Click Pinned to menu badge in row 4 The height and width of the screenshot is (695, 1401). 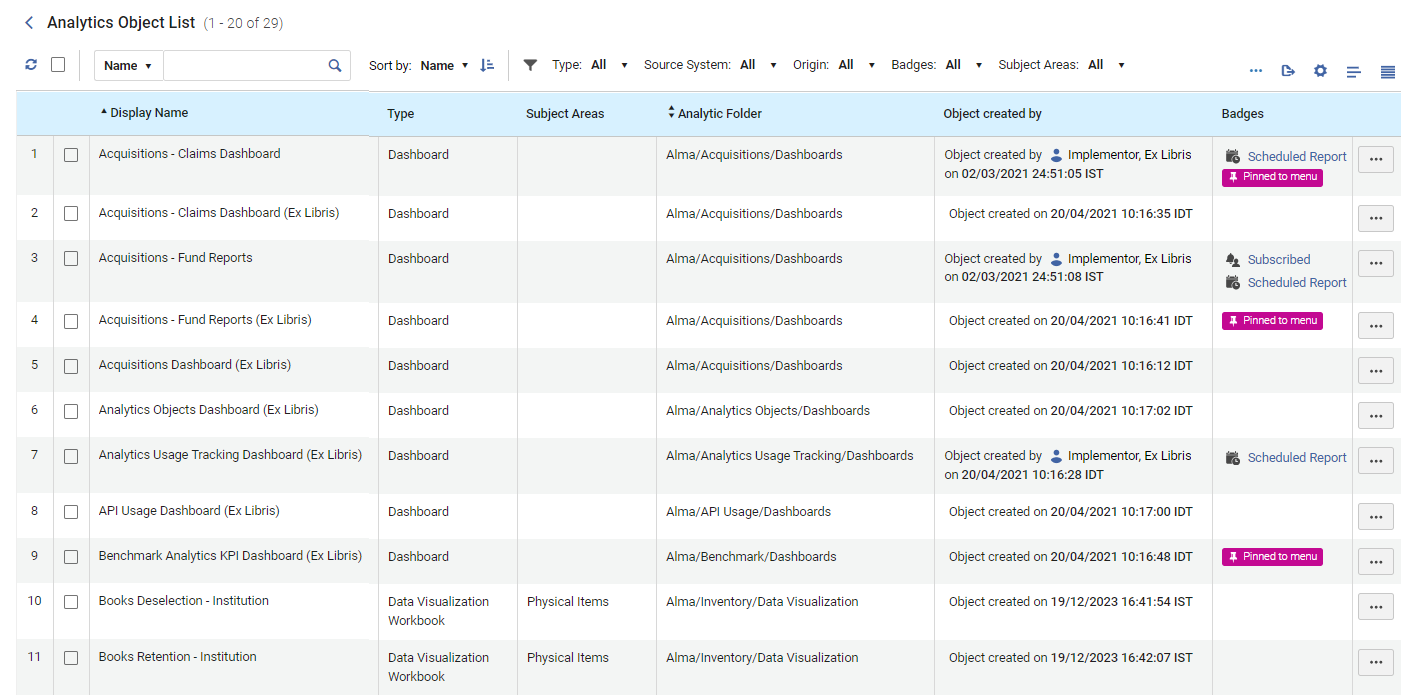(x=1272, y=321)
